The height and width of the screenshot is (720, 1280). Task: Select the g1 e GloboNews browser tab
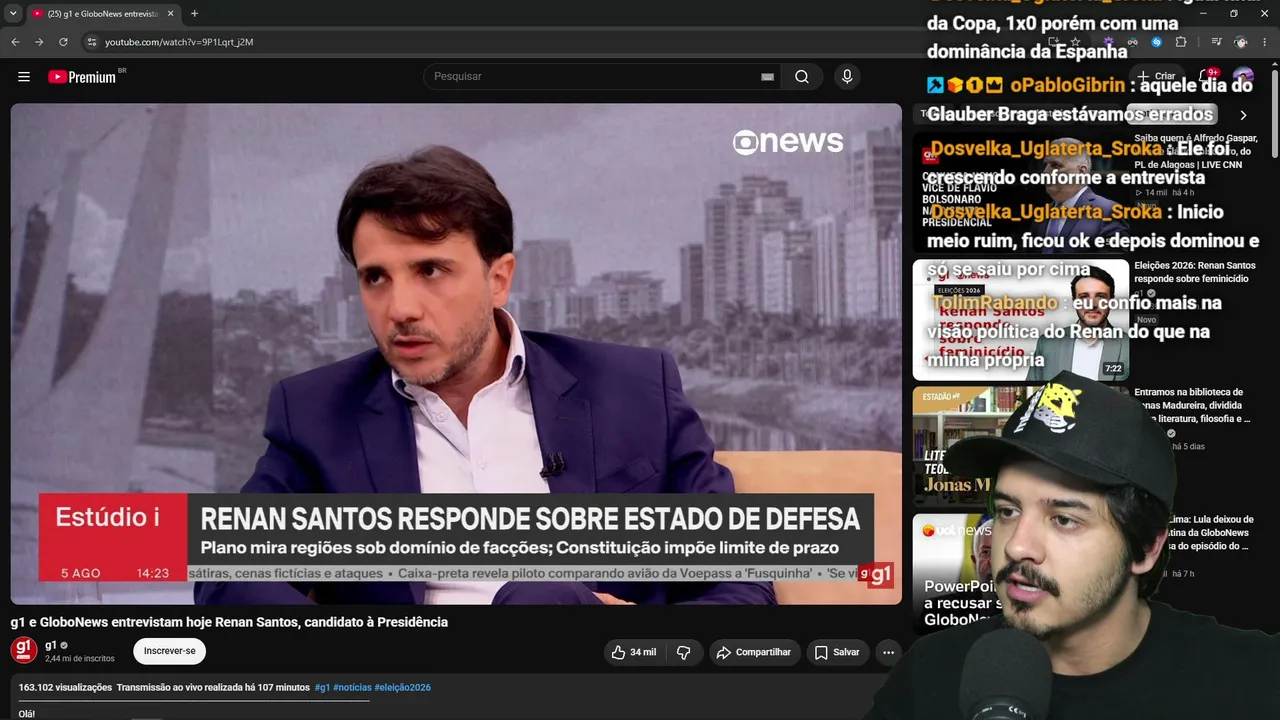pos(103,14)
